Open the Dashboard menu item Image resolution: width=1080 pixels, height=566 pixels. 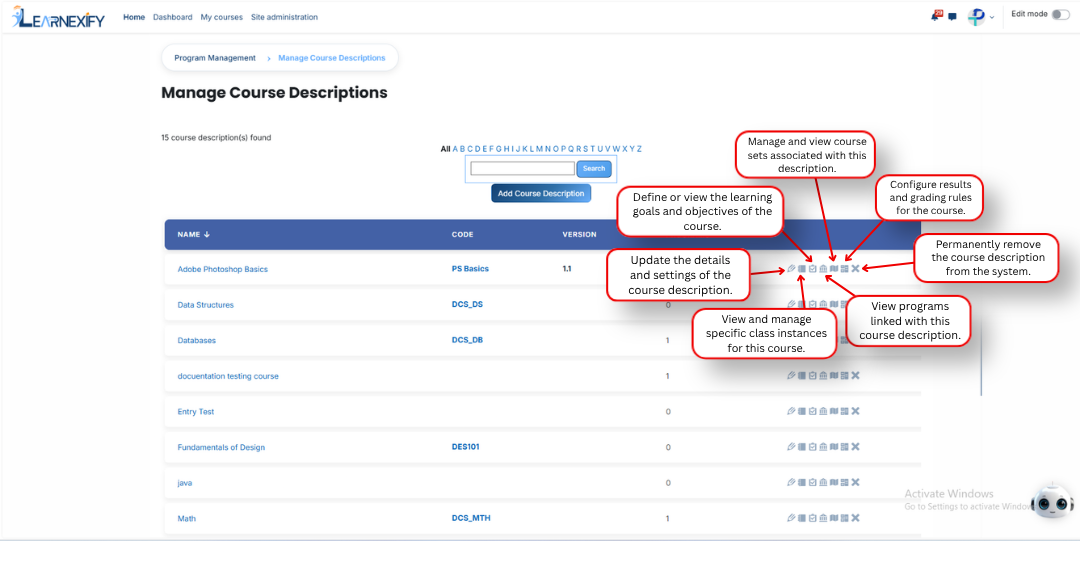point(172,17)
